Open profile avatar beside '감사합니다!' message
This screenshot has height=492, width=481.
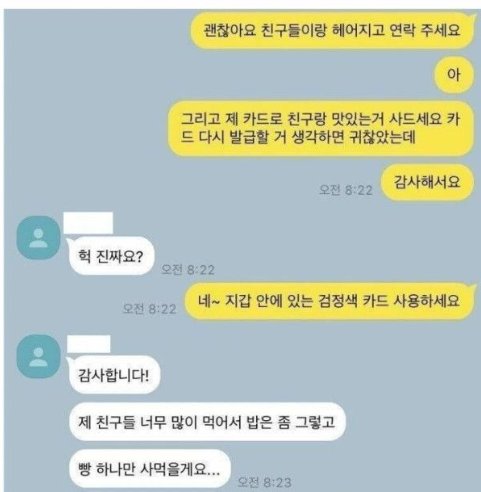pos(39,357)
